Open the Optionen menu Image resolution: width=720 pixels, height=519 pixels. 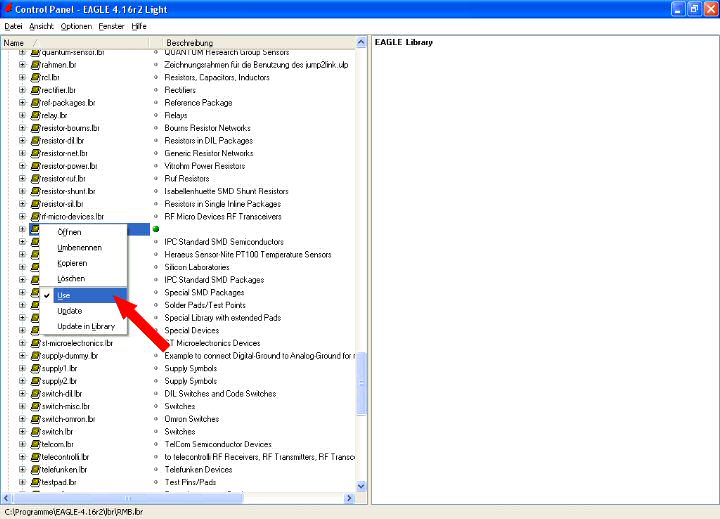(75, 25)
